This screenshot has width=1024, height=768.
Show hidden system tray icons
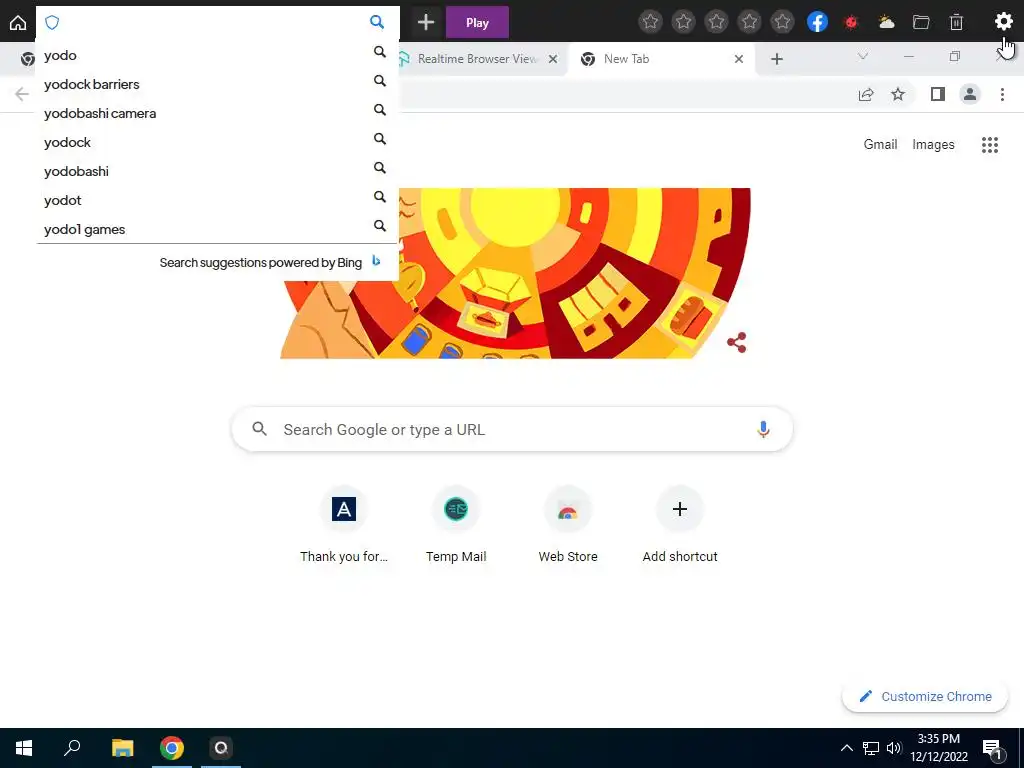[x=846, y=748]
